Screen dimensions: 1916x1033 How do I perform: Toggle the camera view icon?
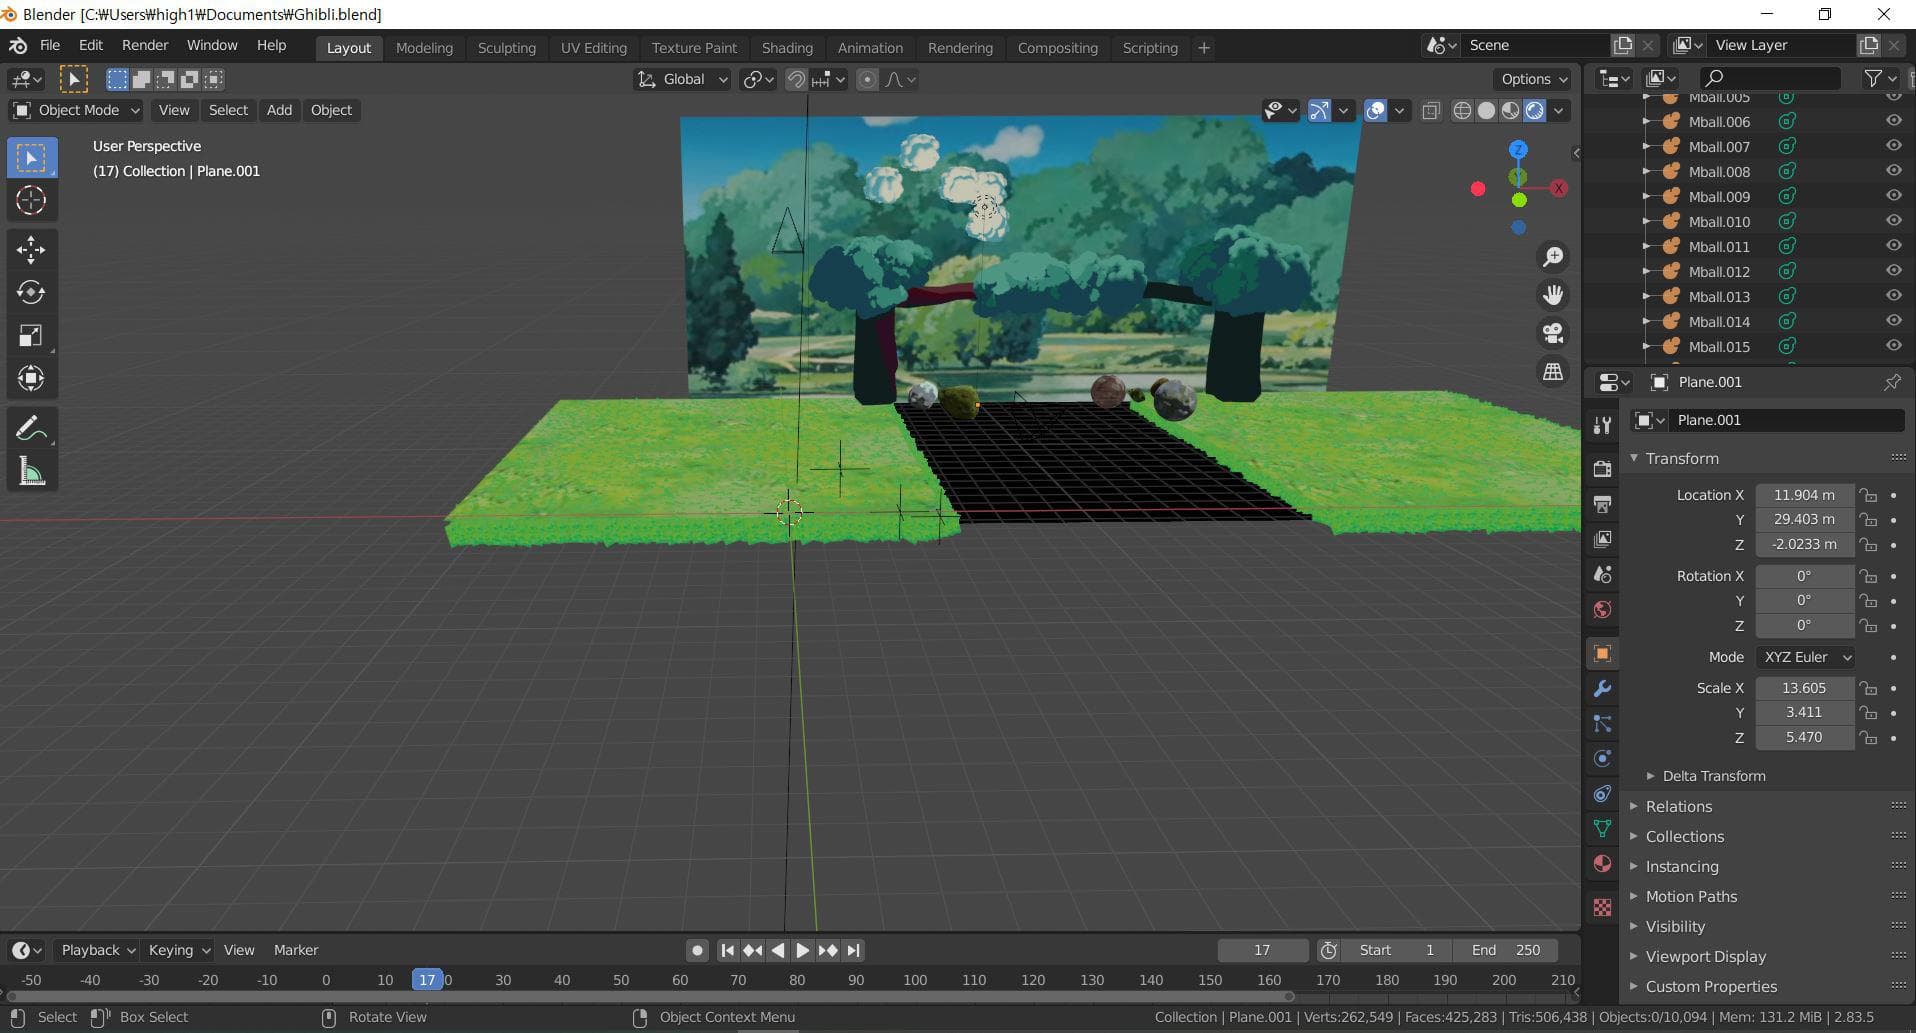[x=1553, y=333]
